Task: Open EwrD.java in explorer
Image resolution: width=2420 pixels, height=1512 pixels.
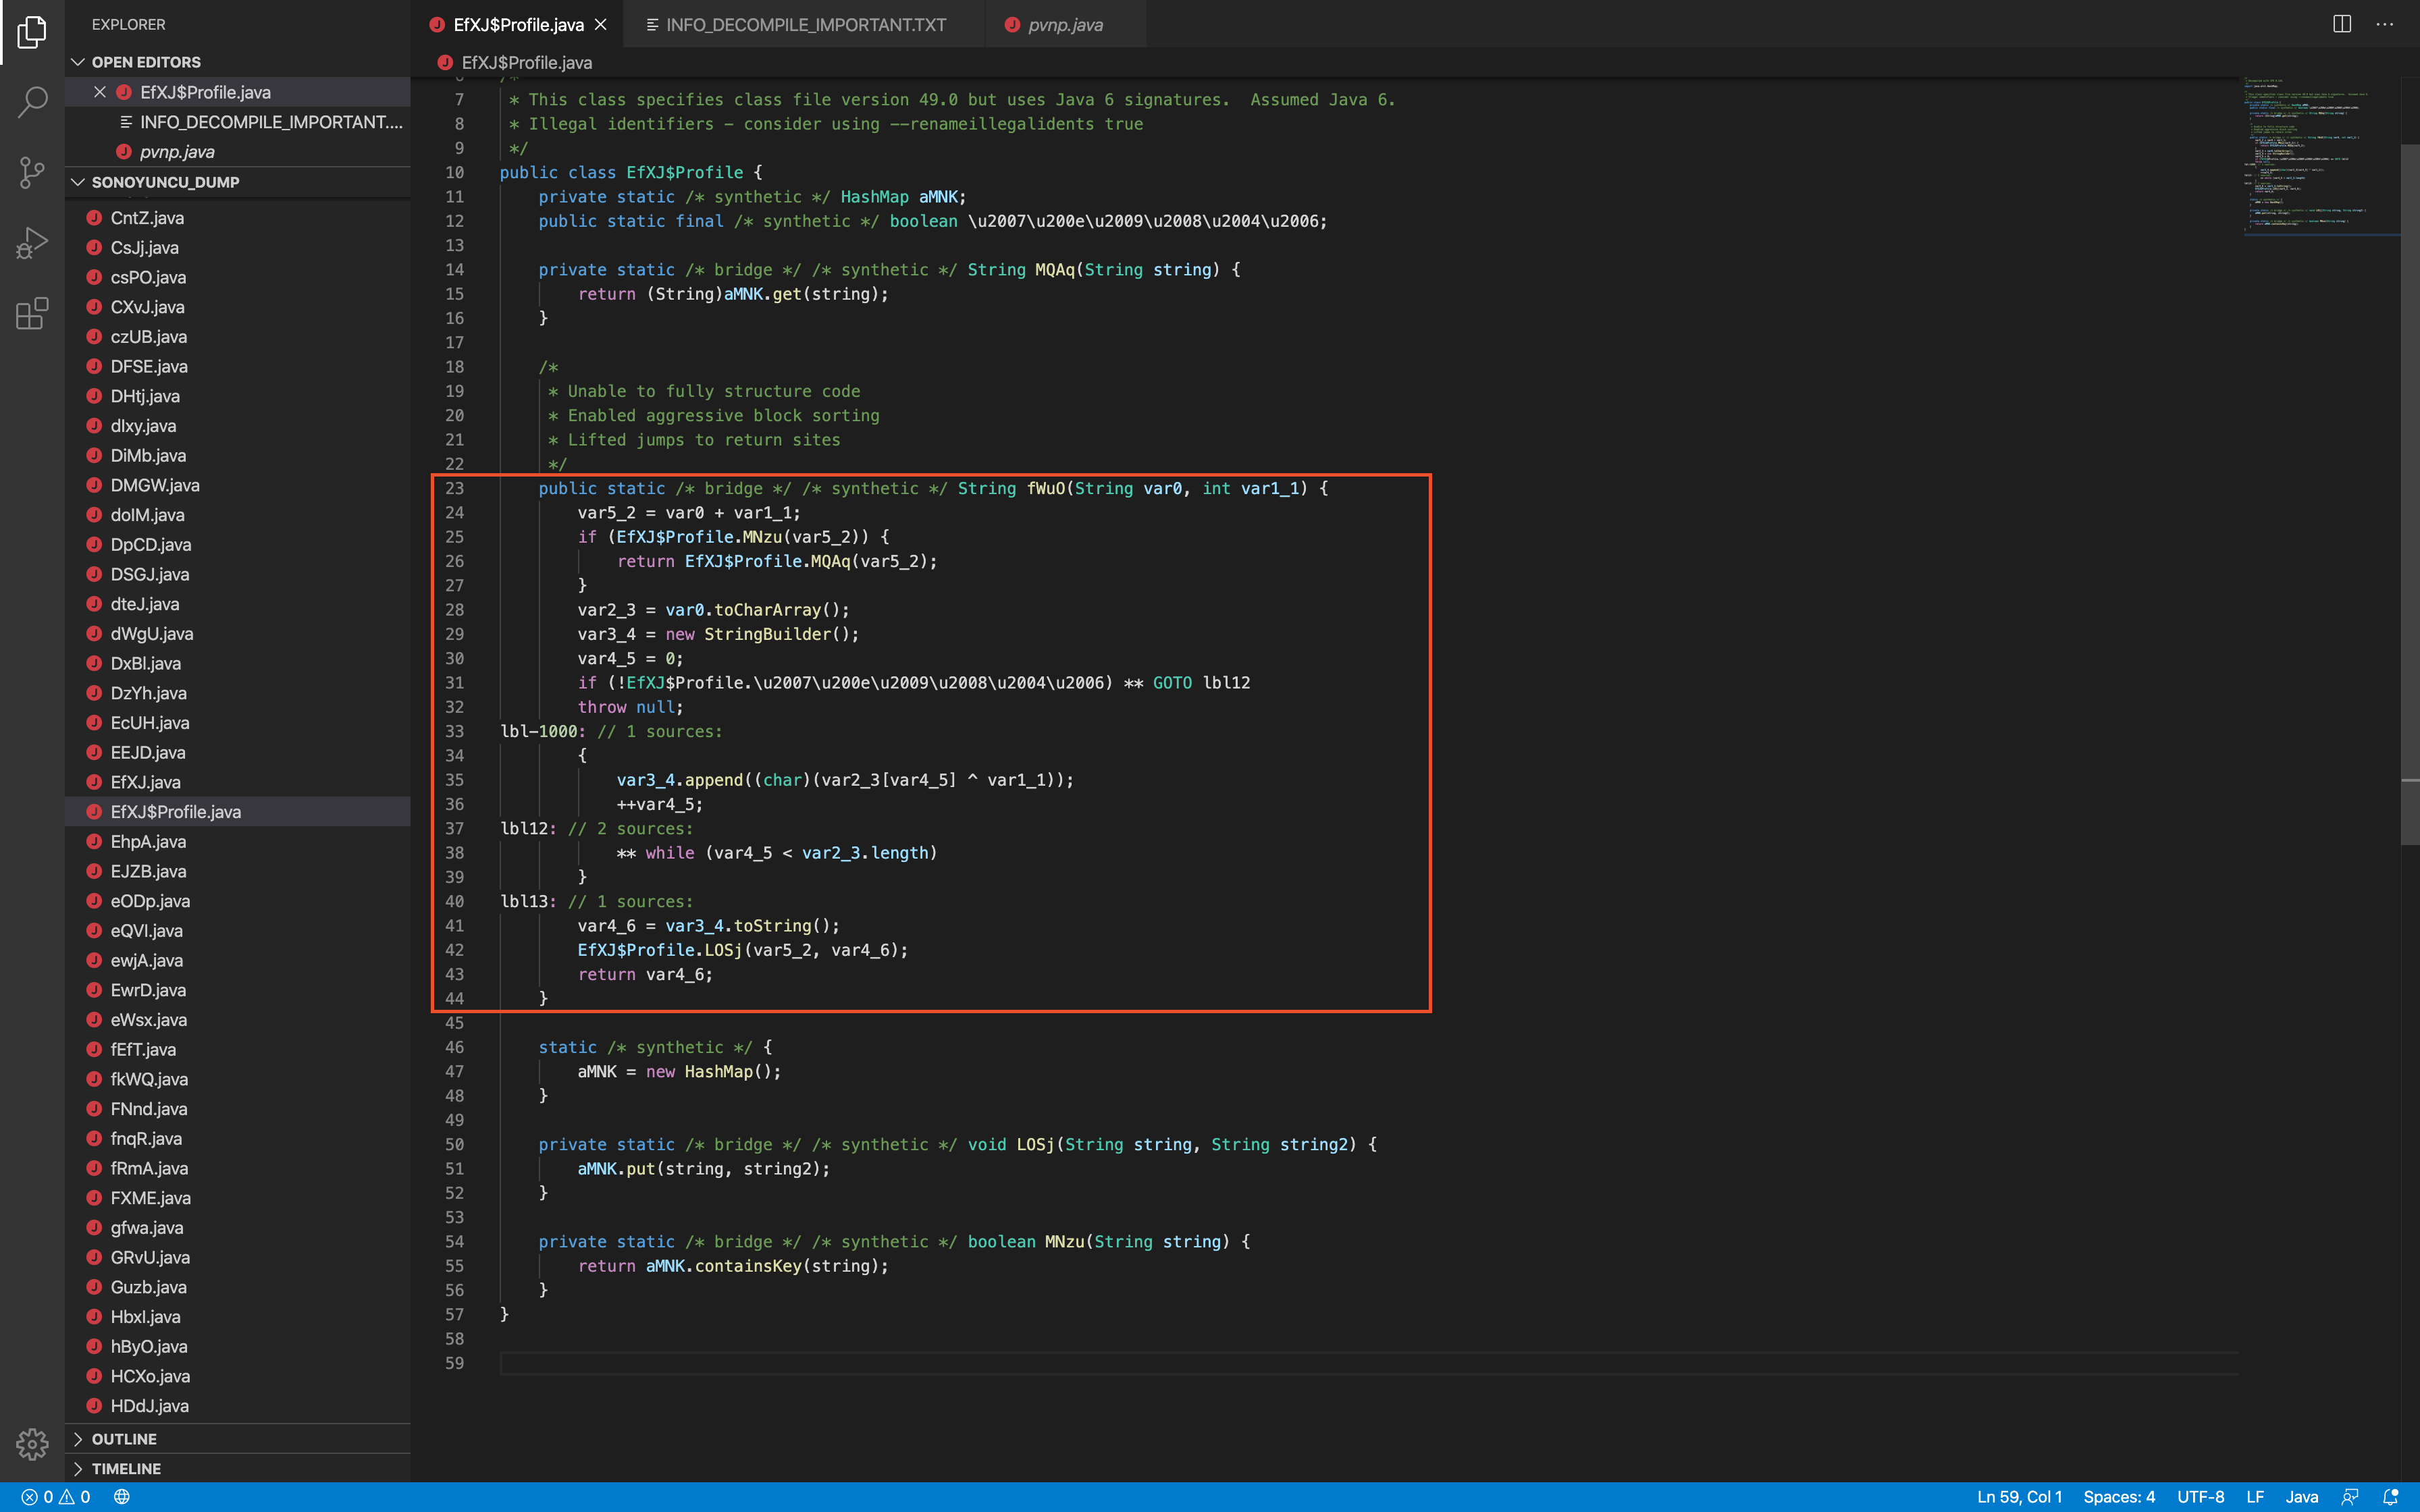Action: pyautogui.click(x=238, y=990)
